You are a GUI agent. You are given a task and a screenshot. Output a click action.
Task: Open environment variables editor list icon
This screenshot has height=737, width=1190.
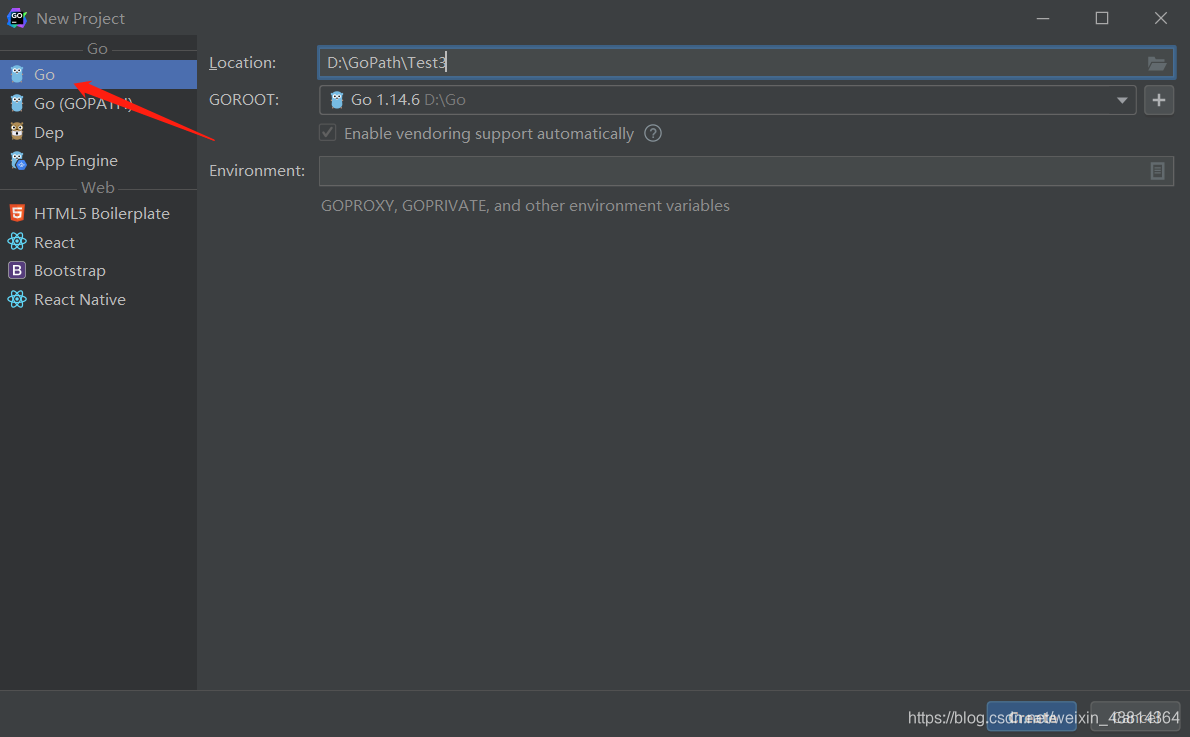pos(1157,171)
